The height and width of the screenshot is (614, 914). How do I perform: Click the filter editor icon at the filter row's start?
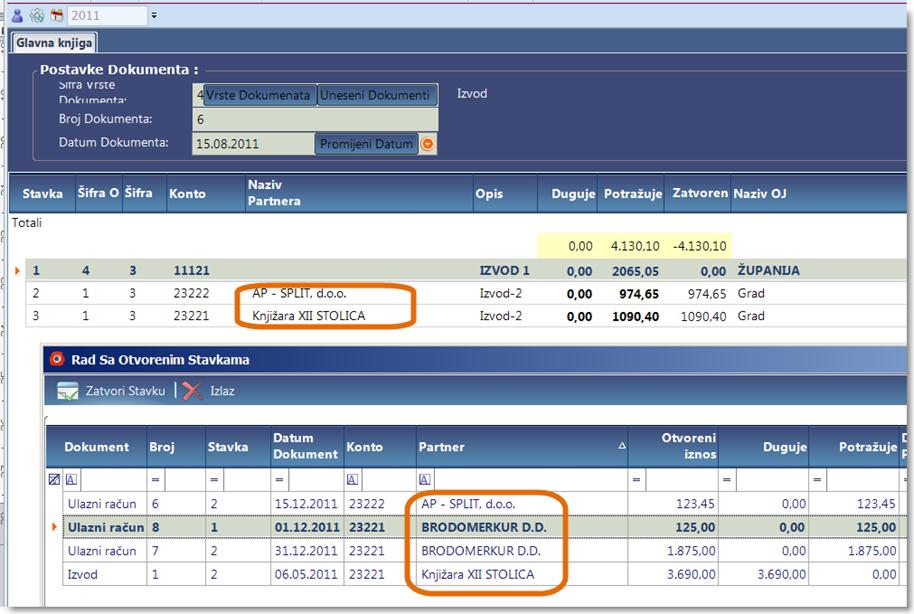tap(54, 479)
